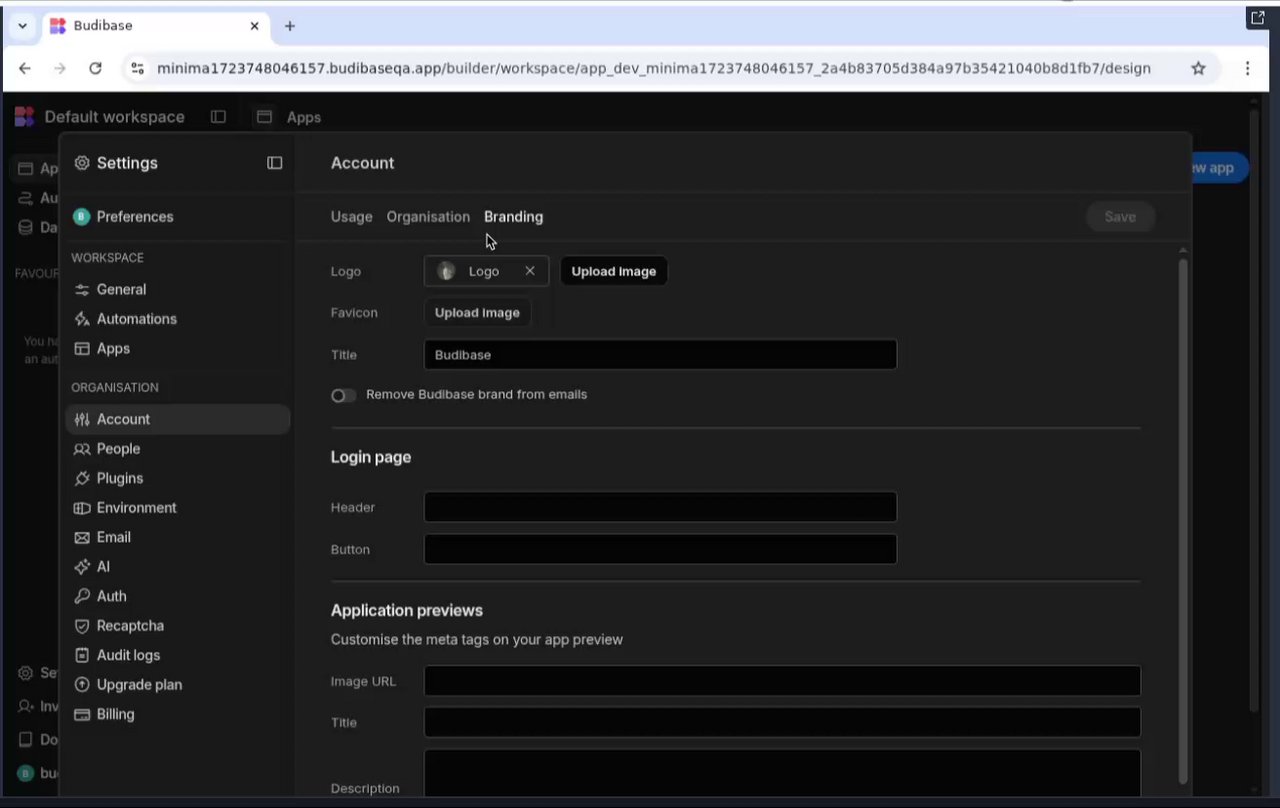Toggle the workspace sidebar panel icon
This screenshot has height=808, width=1280.
218,117
